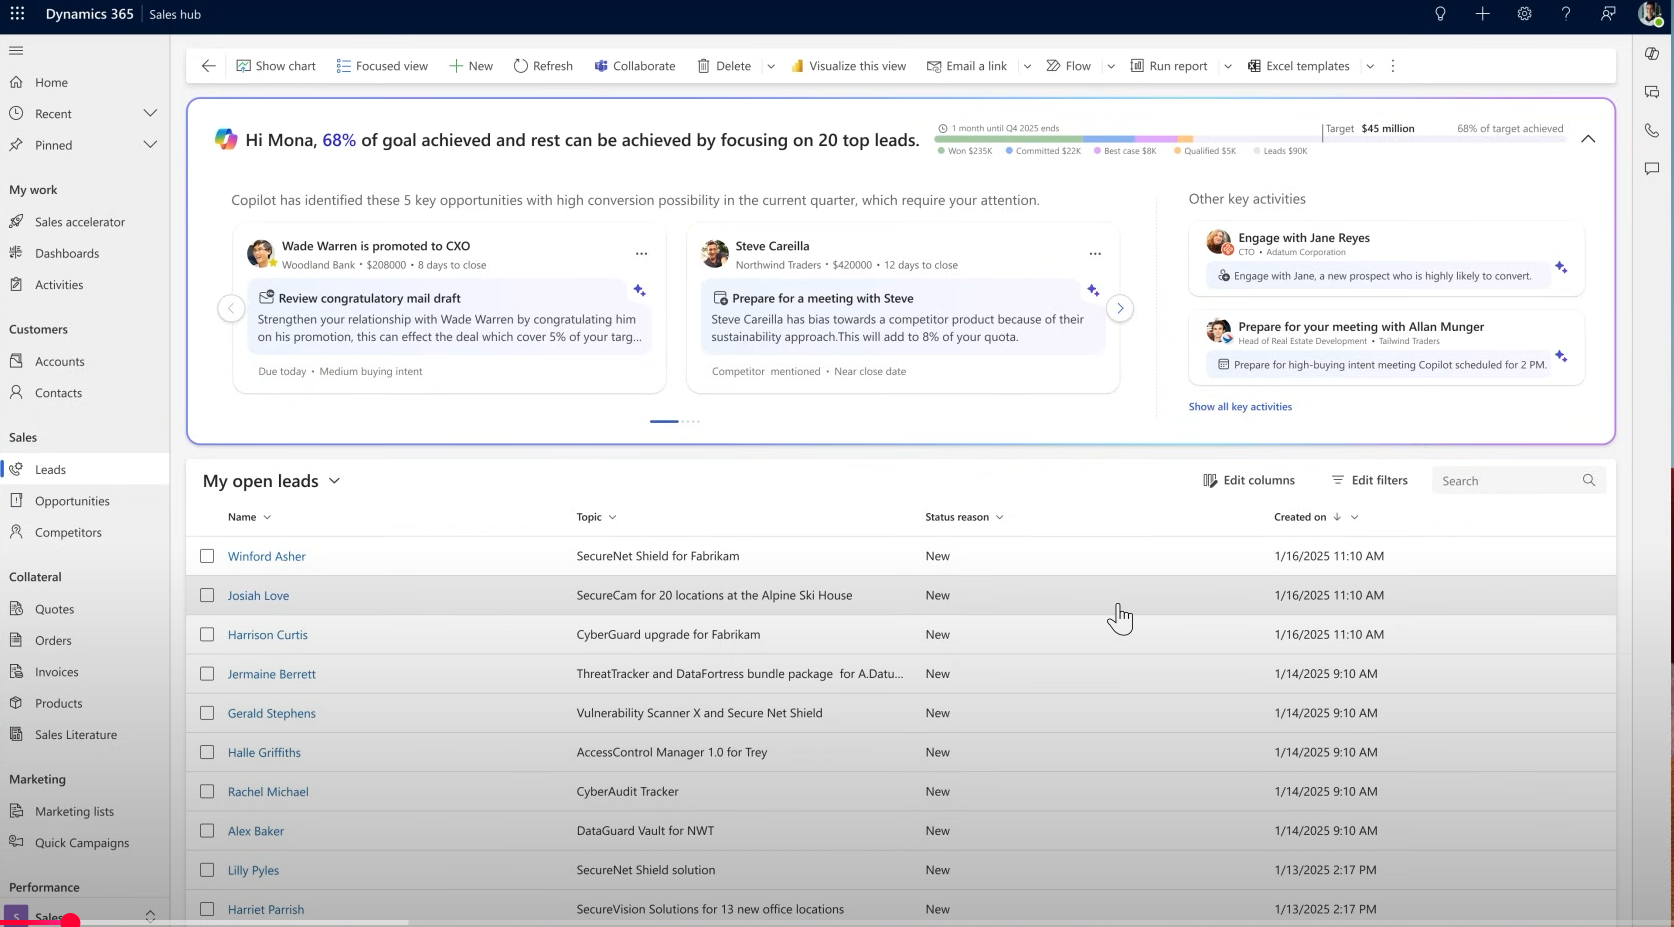
Task: Click Copilot sparkle on Review congratulatory mail draft
Action: 639,290
